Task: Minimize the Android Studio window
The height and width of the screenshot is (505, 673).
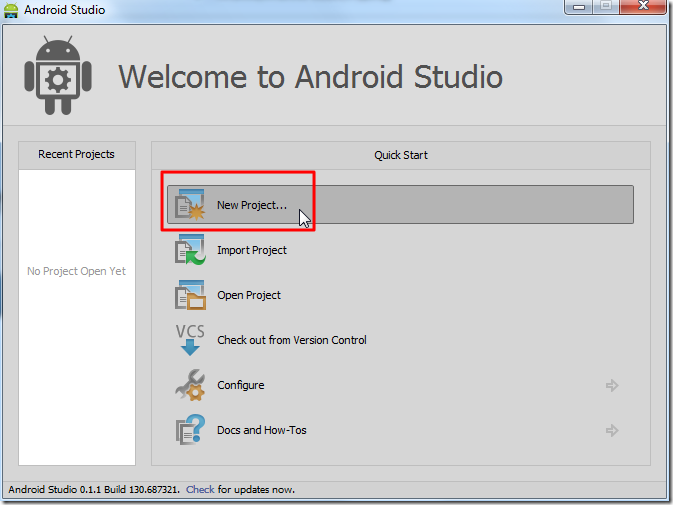Action: coord(579,6)
